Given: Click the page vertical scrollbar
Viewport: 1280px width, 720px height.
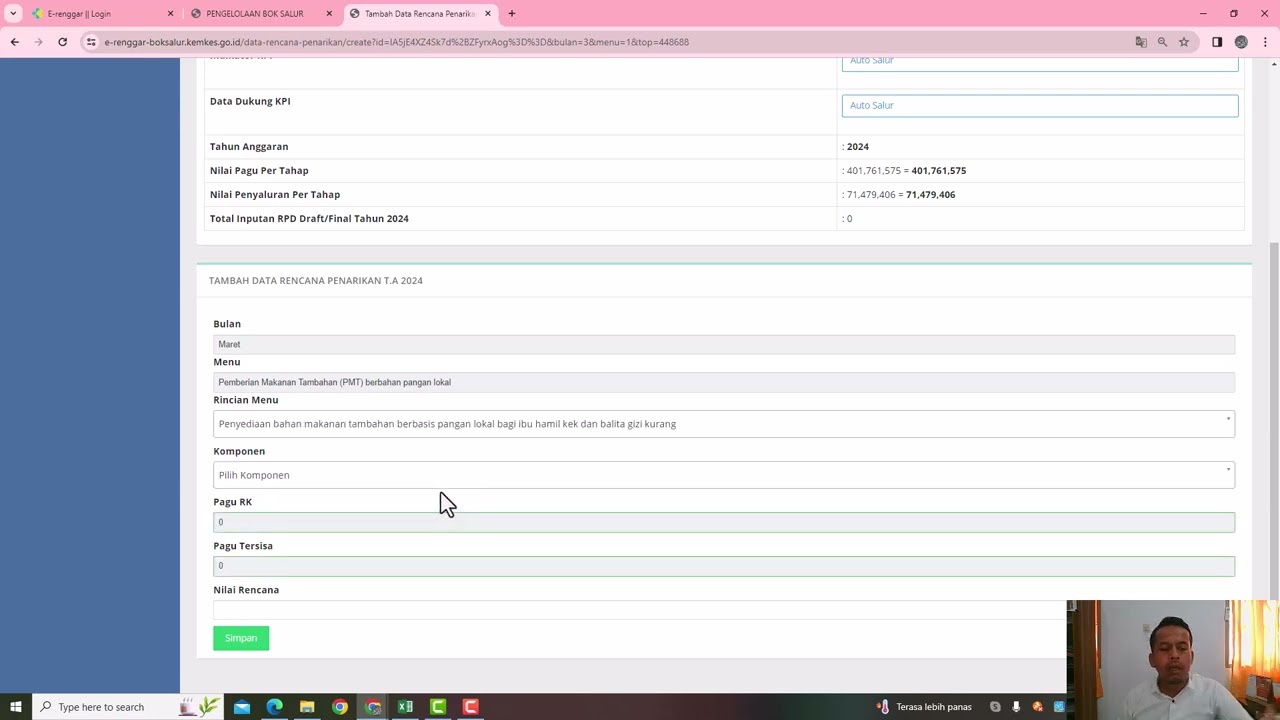Looking at the screenshot, I should click(x=1274, y=420).
